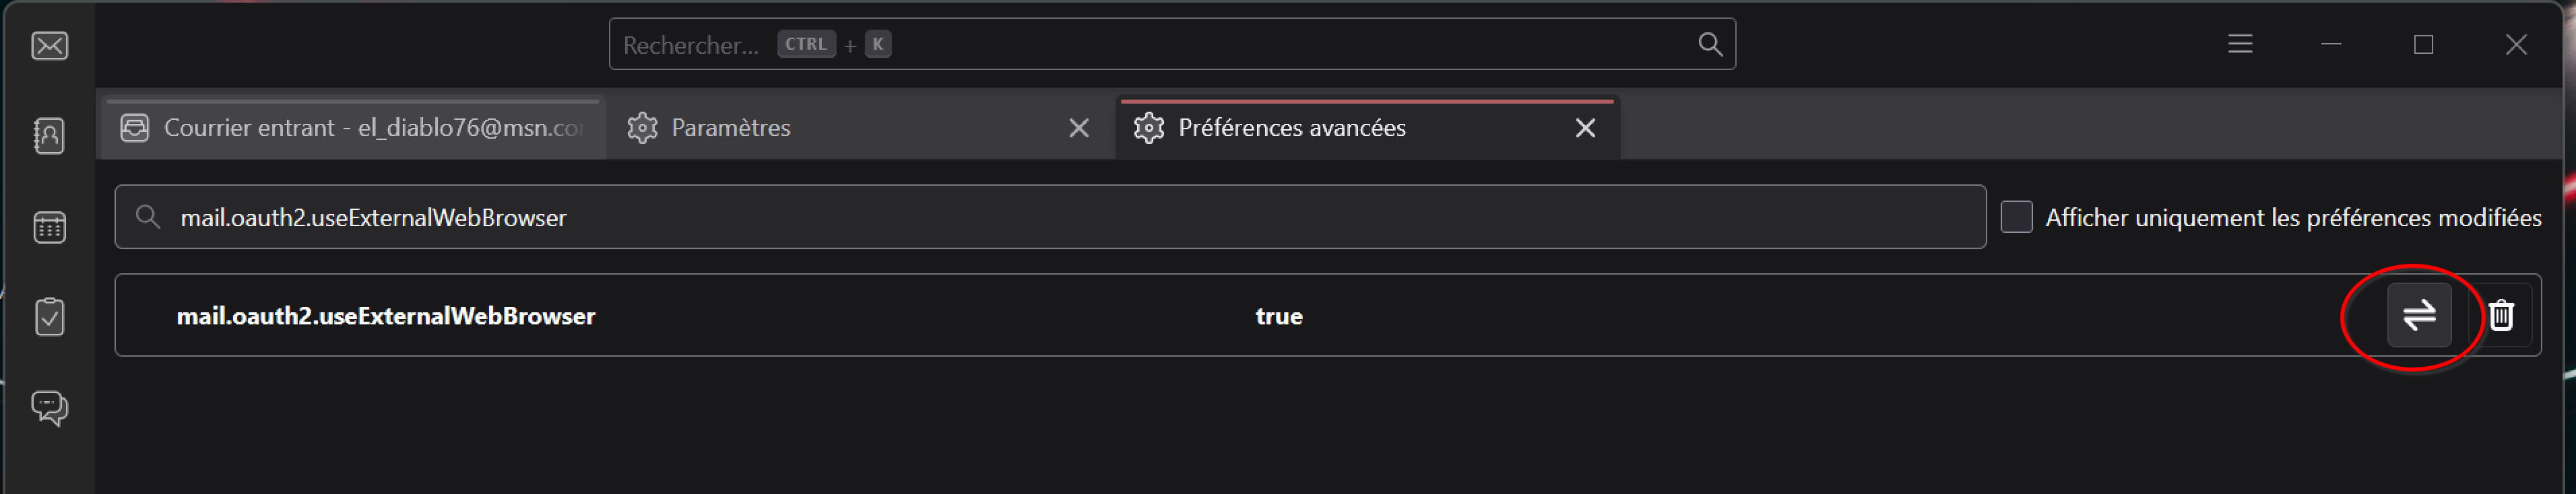The image size is (2576, 494).
Task: Enable 'Afficher uniquement les préférences modifiées' checkbox
Action: pyautogui.click(x=2016, y=217)
